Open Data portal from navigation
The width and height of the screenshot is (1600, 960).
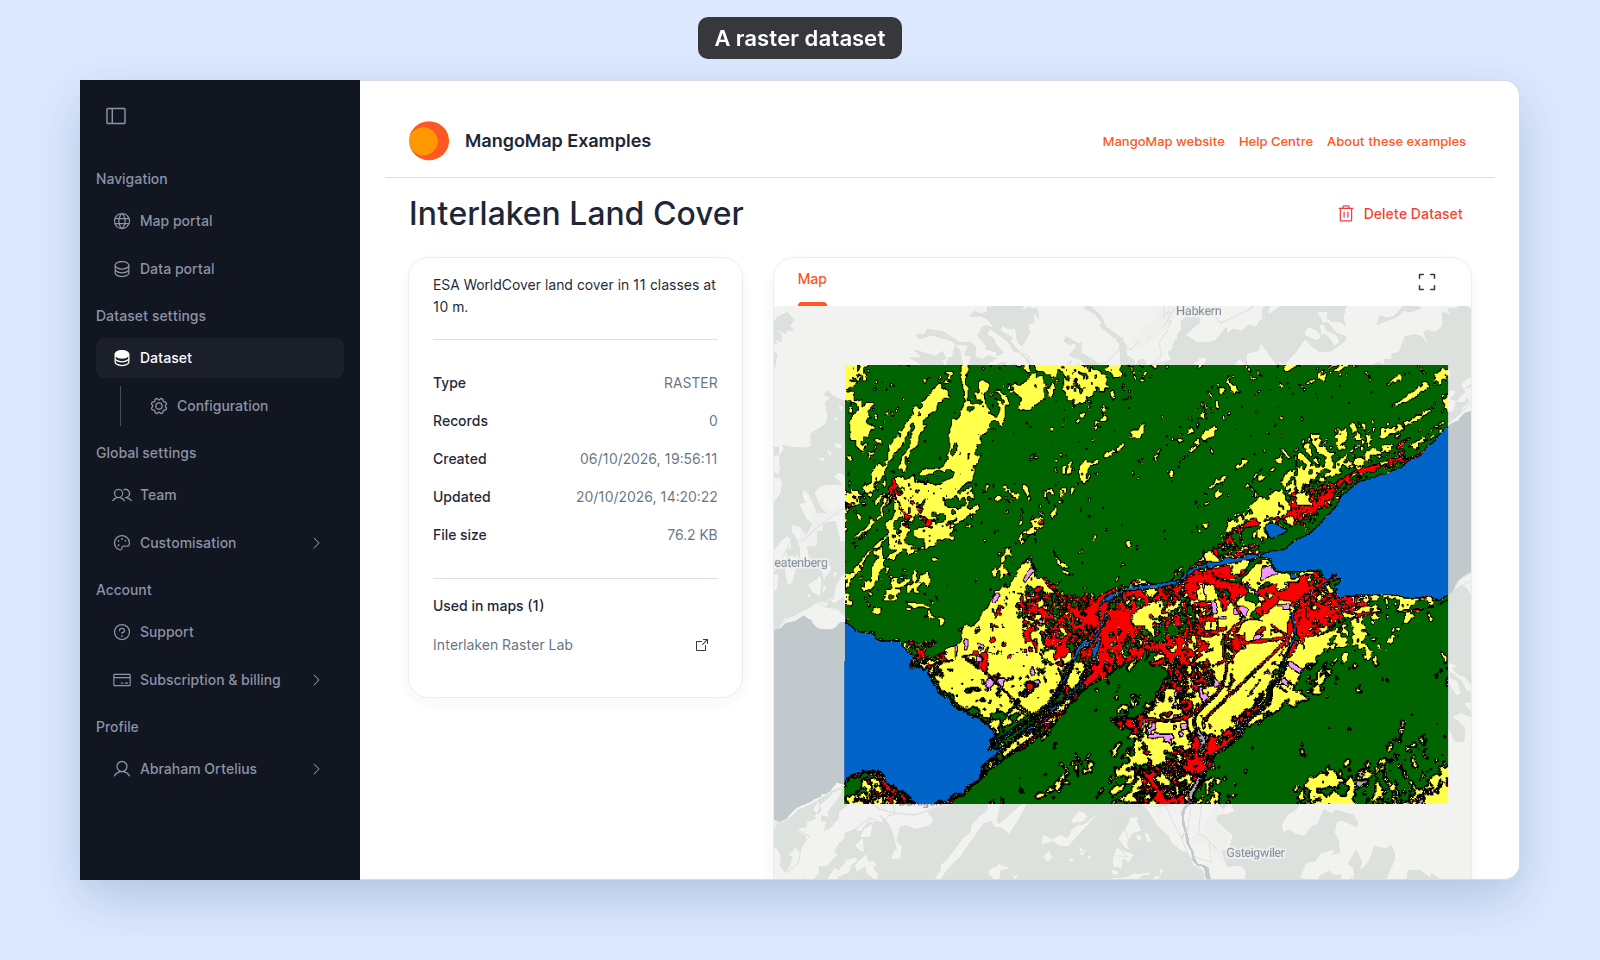point(220,269)
